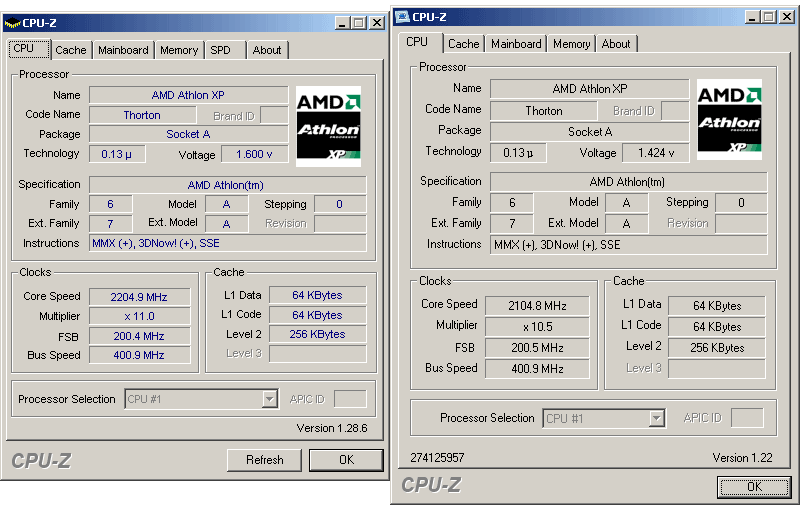Click the CPU-Z title icon in right window
Screen dimensions: 800x513
(x=402, y=16)
